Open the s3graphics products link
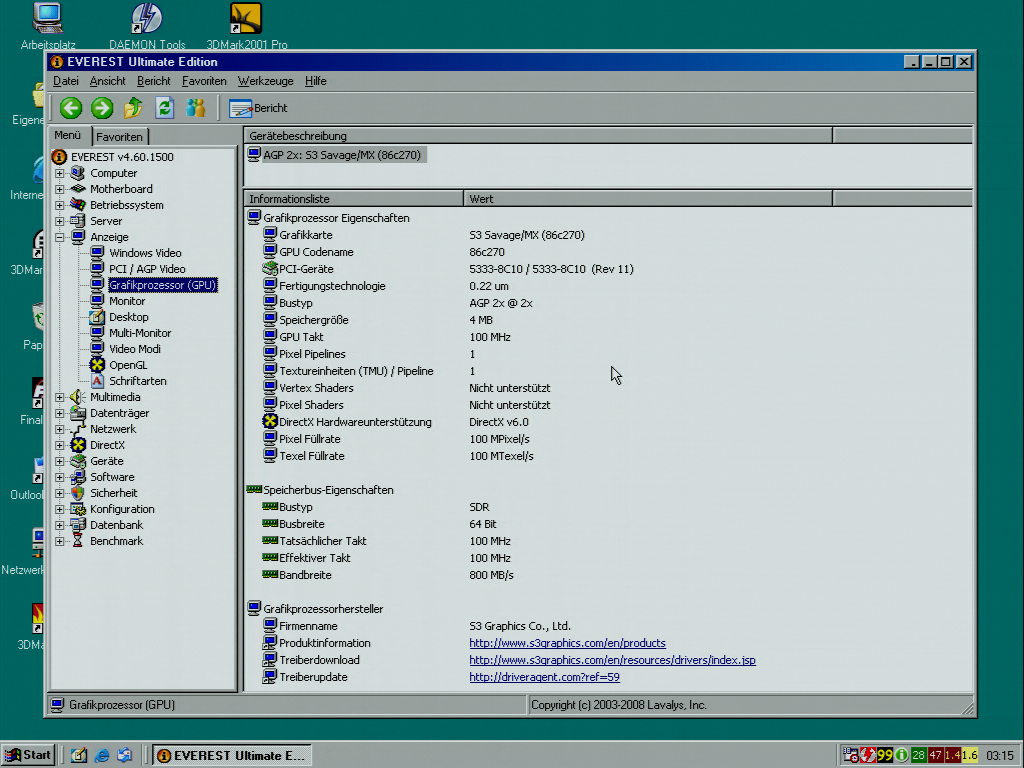This screenshot has width=1024, height=768. [567, 643]
